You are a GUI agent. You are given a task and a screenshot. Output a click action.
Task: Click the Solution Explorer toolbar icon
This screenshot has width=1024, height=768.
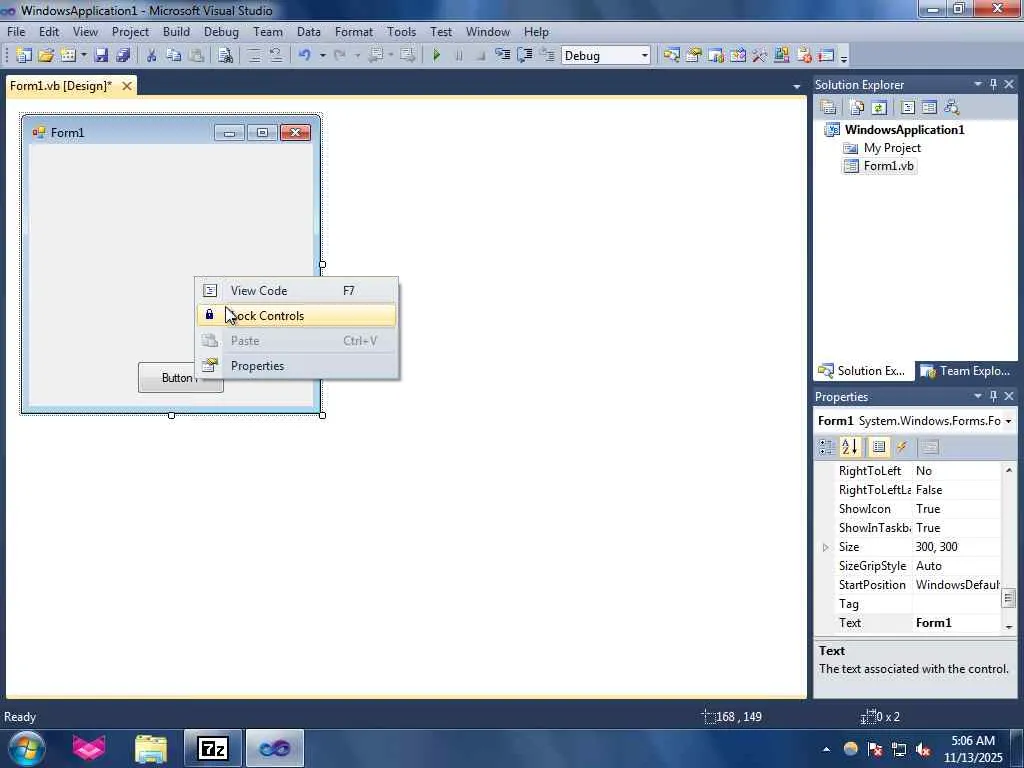(671, 56)
